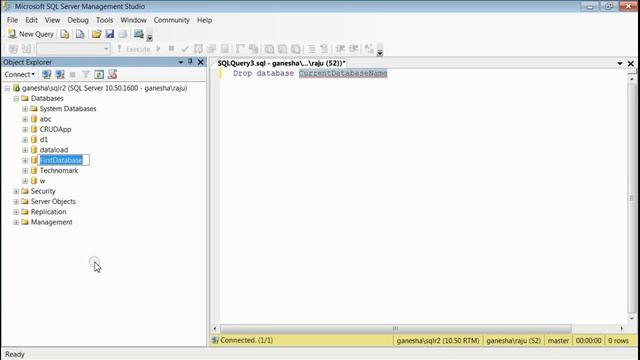
Task: Open the View menu
Action: coord(52,20)
